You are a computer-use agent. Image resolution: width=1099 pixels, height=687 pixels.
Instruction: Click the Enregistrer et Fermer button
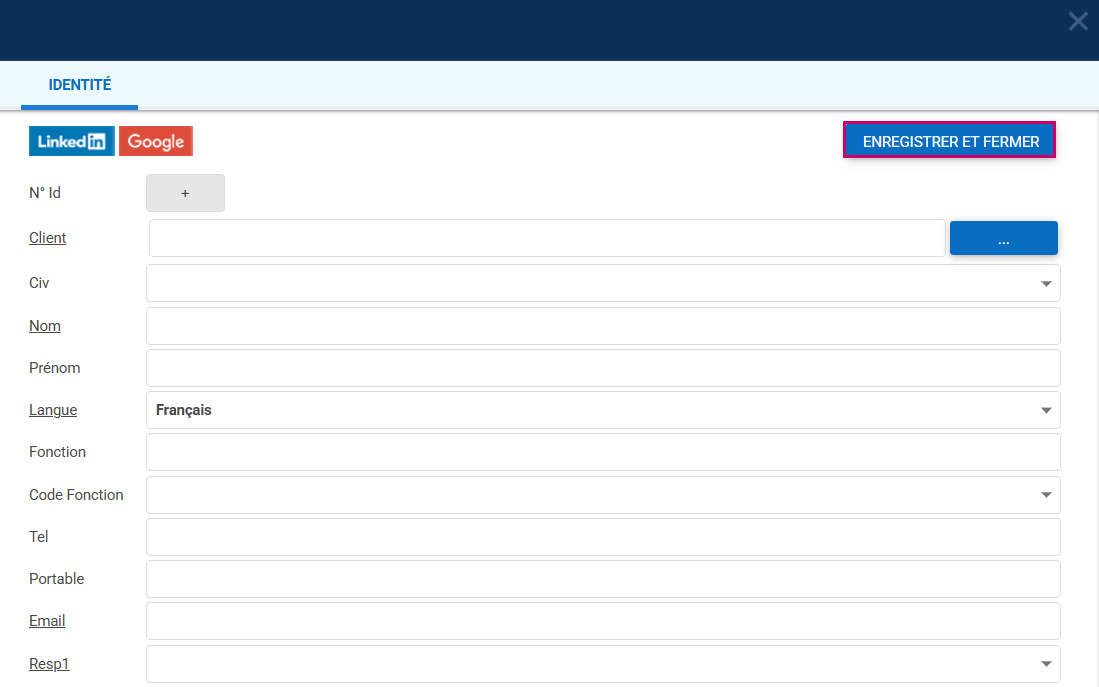click(x=950, y=141)
